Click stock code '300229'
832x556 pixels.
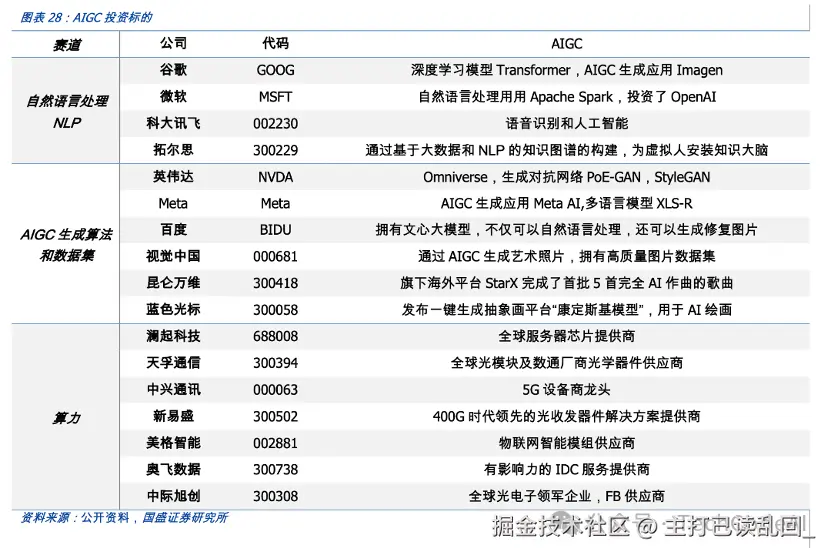click(x=275, y=150)
